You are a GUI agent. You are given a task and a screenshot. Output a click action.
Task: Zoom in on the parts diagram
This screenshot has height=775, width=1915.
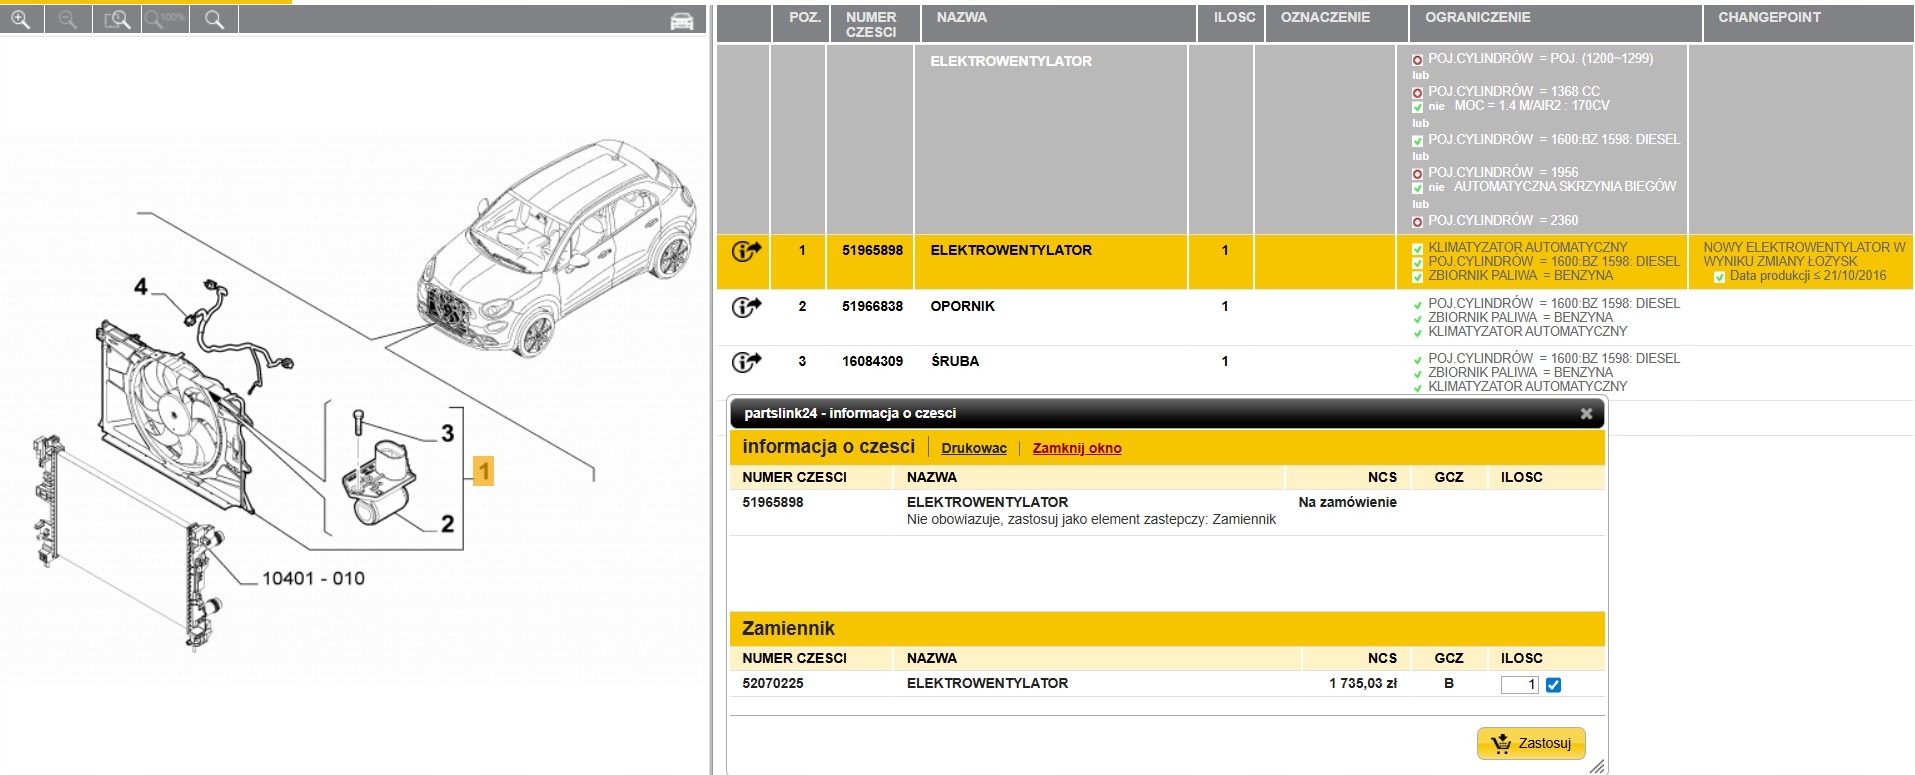(20, 19)
